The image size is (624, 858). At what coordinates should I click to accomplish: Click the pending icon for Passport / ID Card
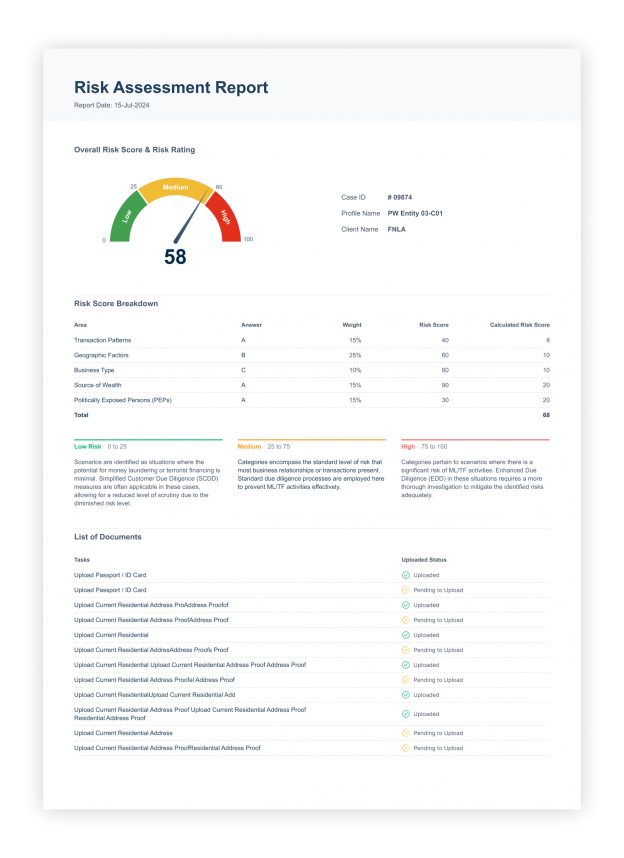pos(405,590)
